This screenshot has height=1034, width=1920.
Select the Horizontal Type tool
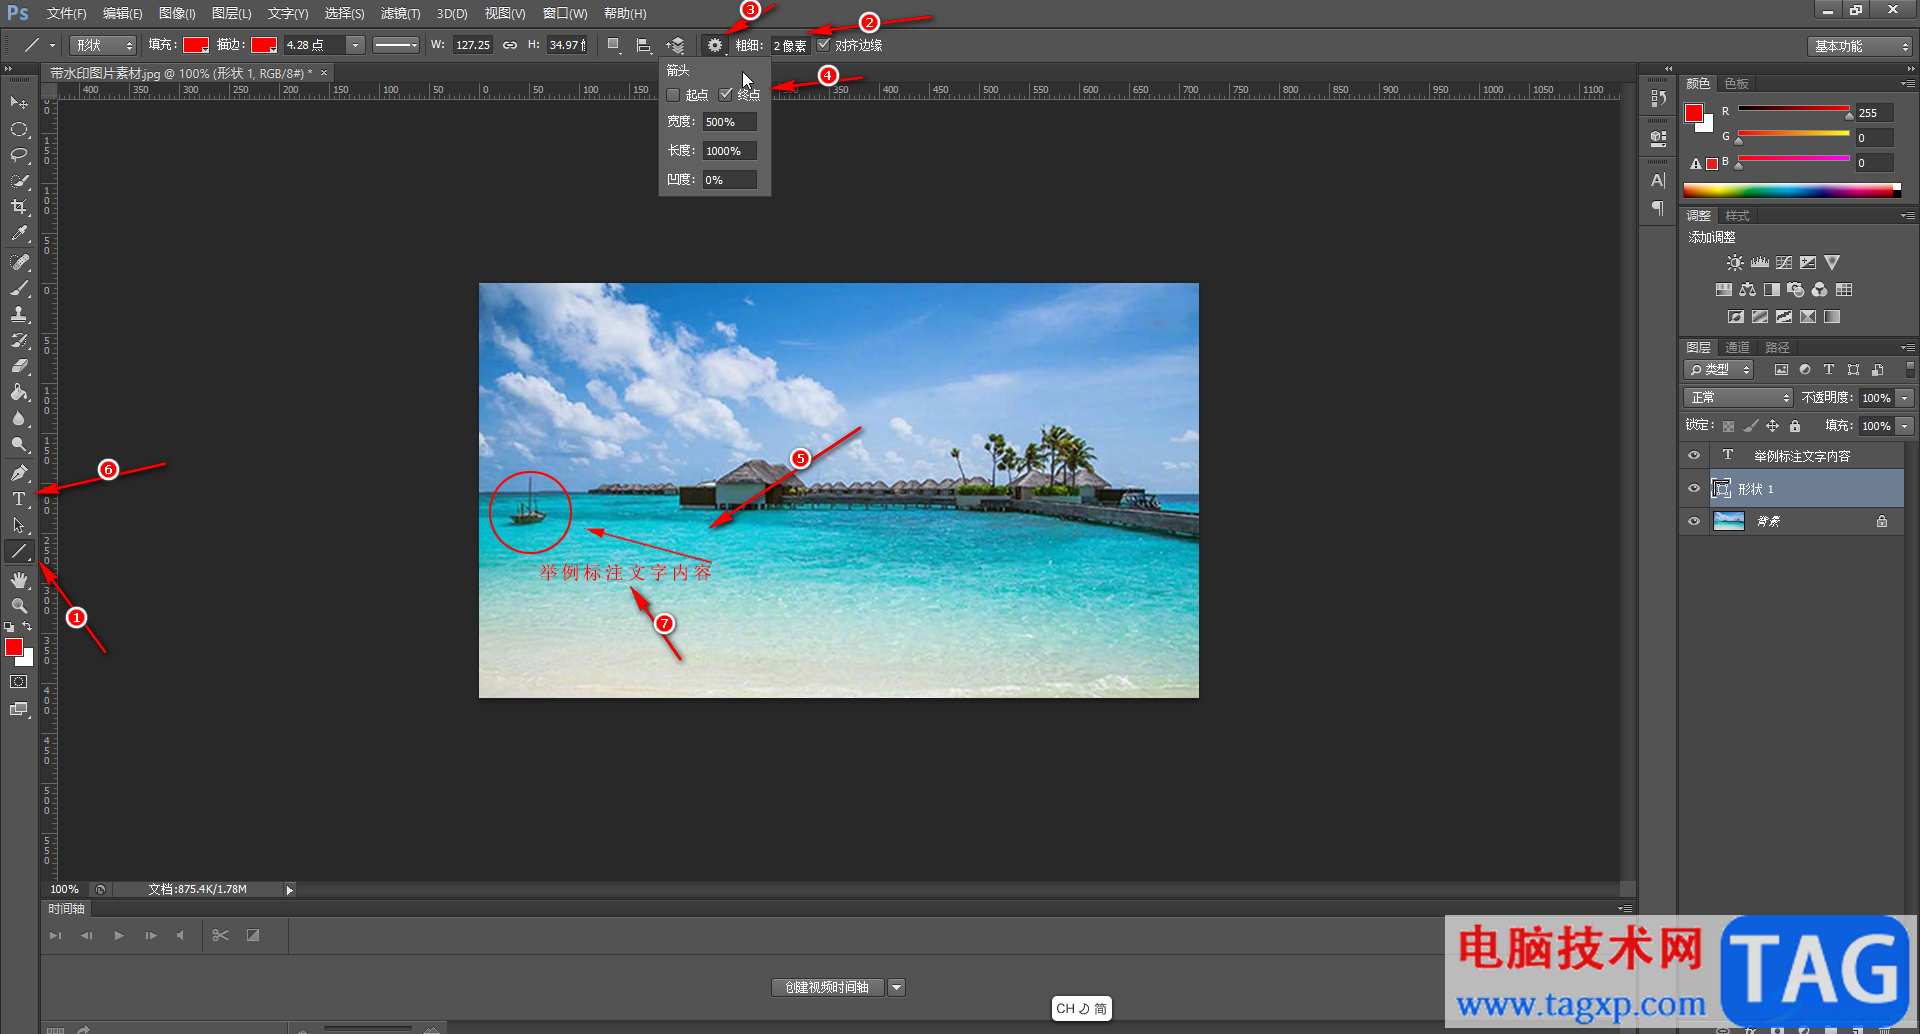[x=19, y=498]
